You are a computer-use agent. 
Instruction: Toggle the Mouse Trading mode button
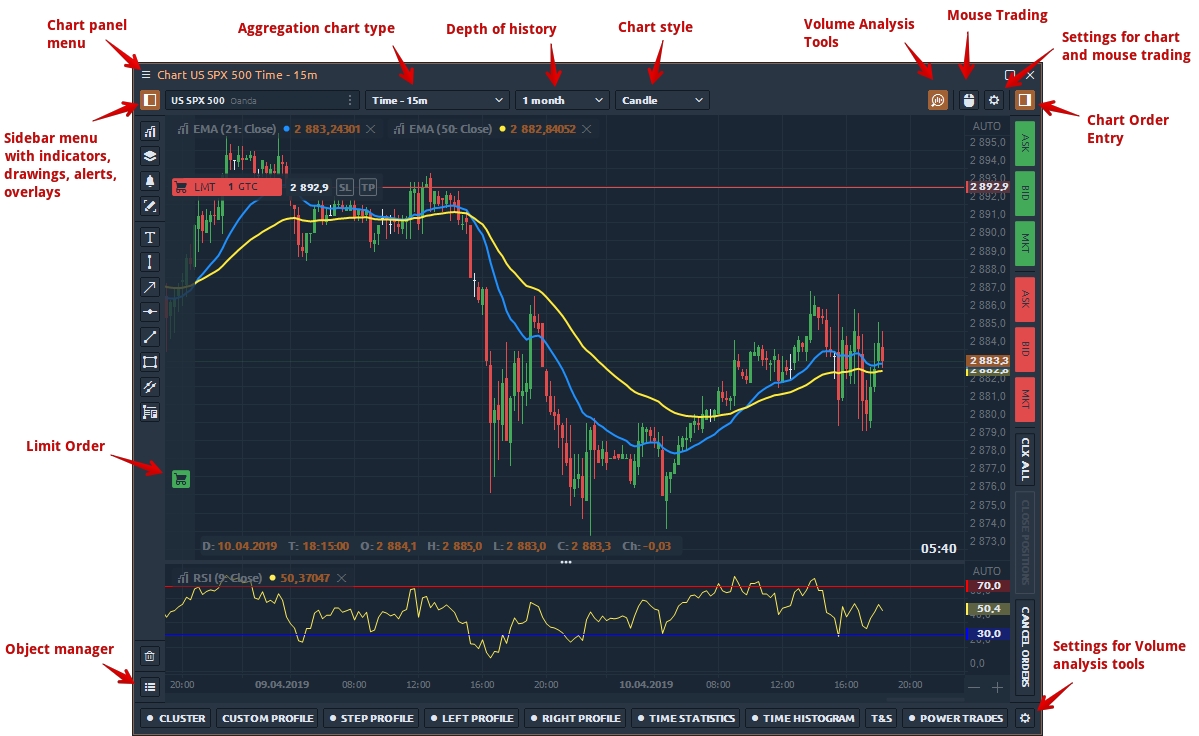pyautogui.click(x=967, y=100)
